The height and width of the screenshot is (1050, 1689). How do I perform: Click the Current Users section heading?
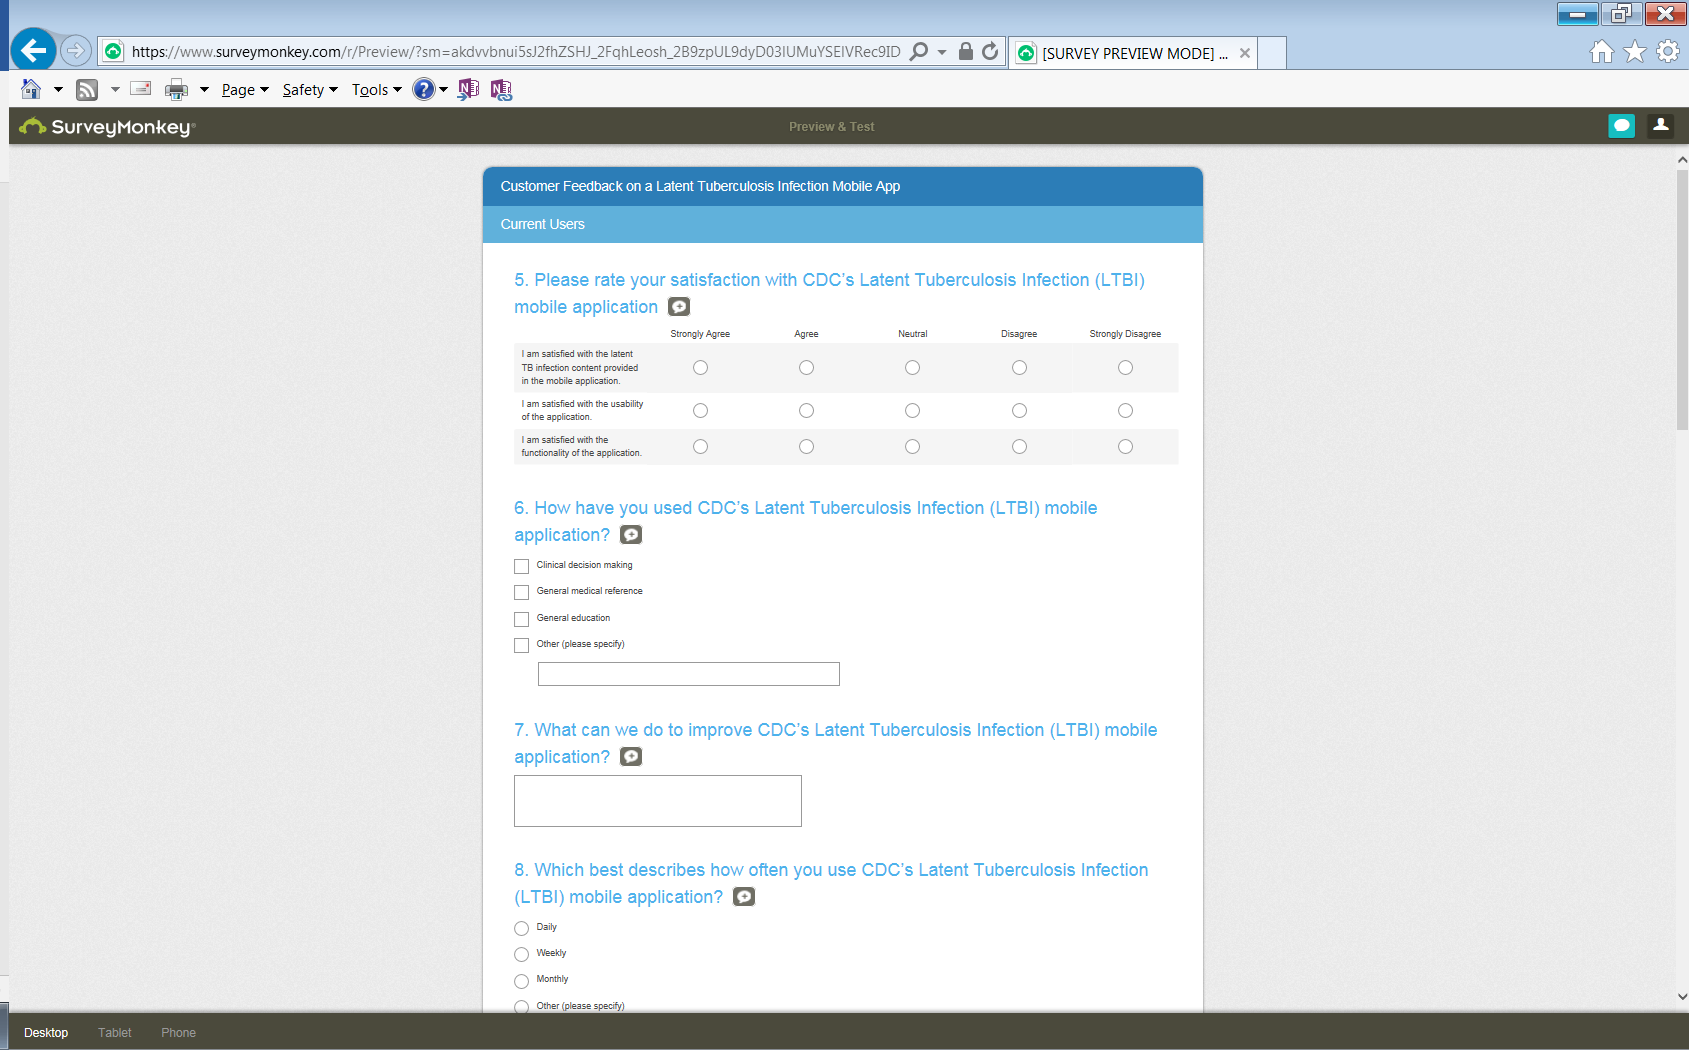coord(543,224)
